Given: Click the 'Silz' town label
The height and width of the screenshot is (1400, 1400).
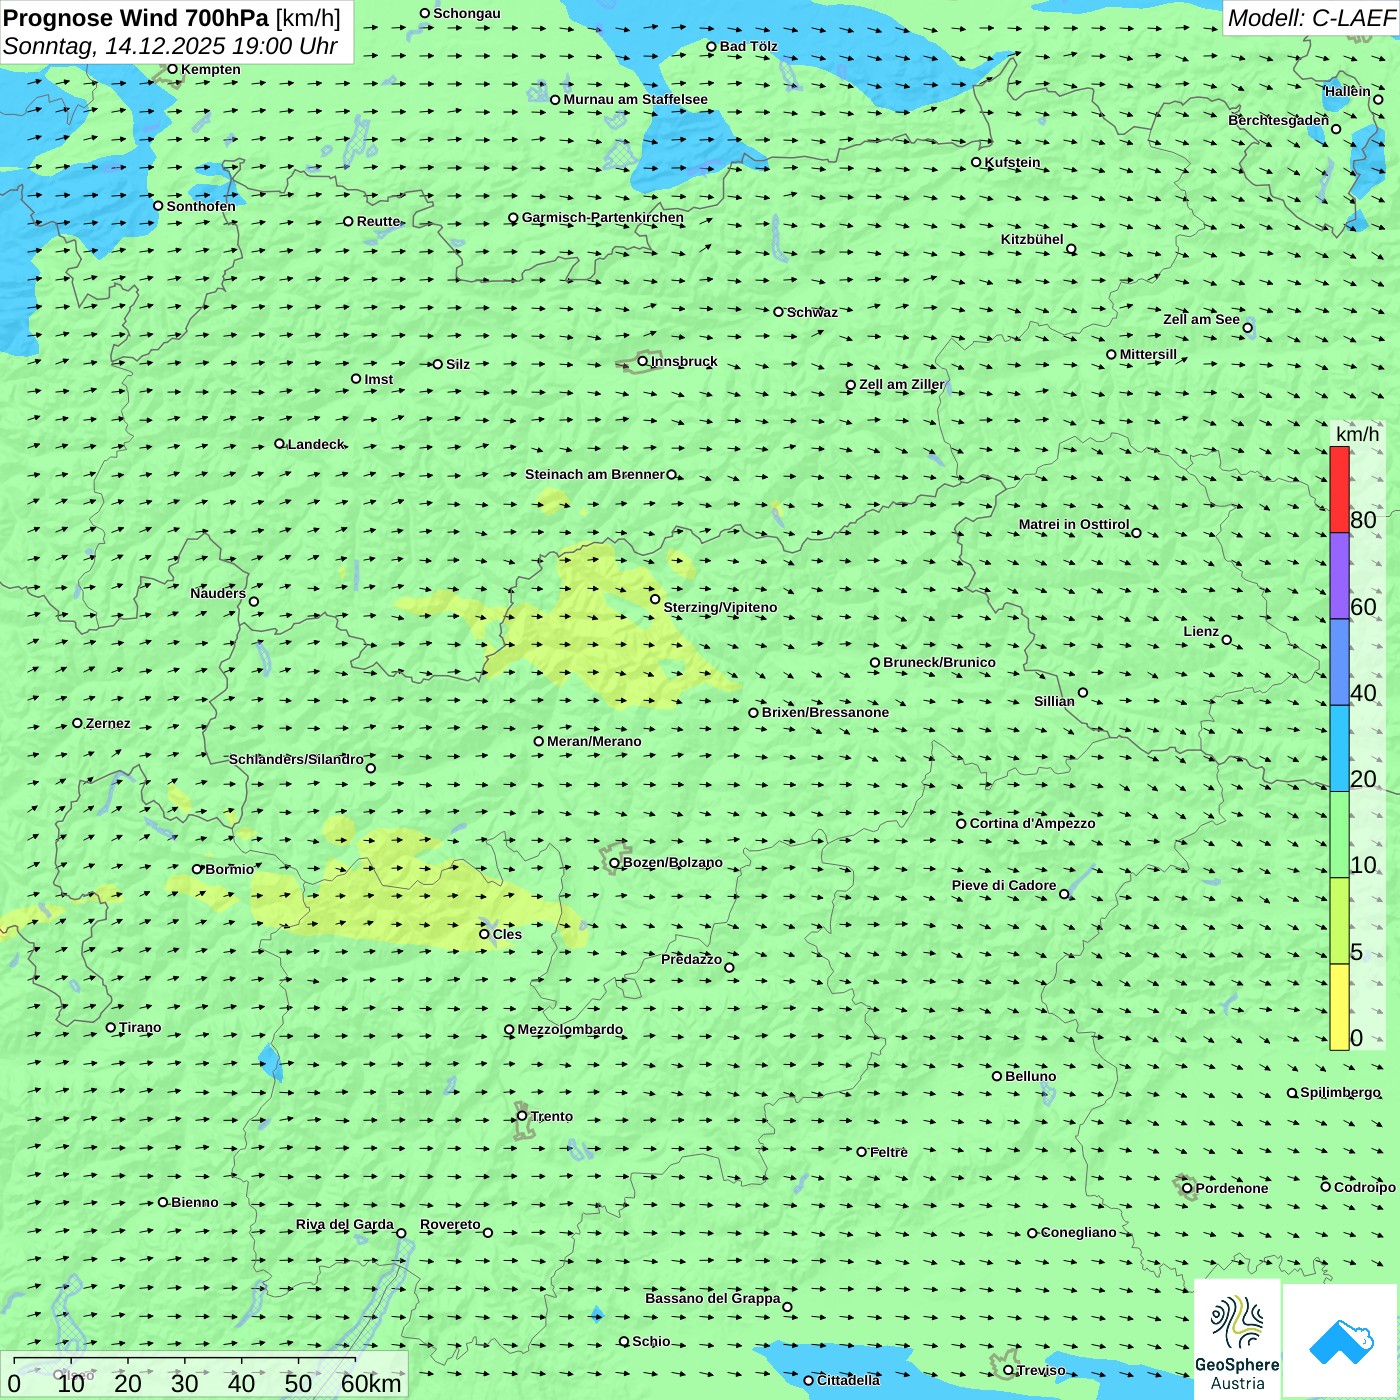Looking at the screenshot, I should (x=458, y=364).
